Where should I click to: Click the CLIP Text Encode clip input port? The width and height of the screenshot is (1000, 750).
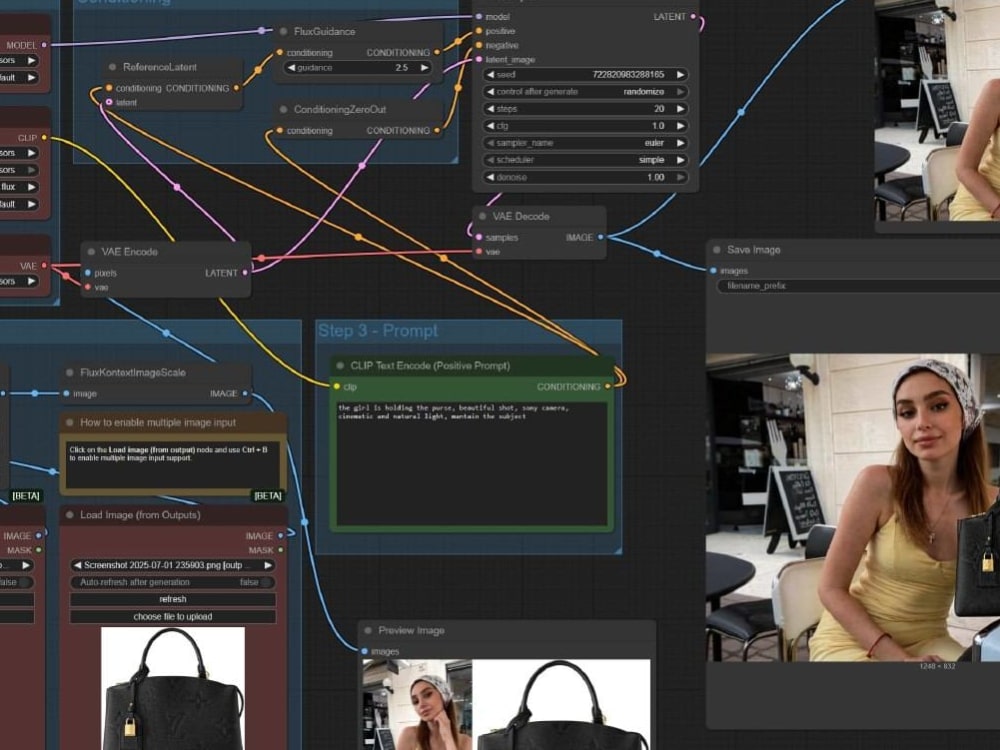coord(337,386)
